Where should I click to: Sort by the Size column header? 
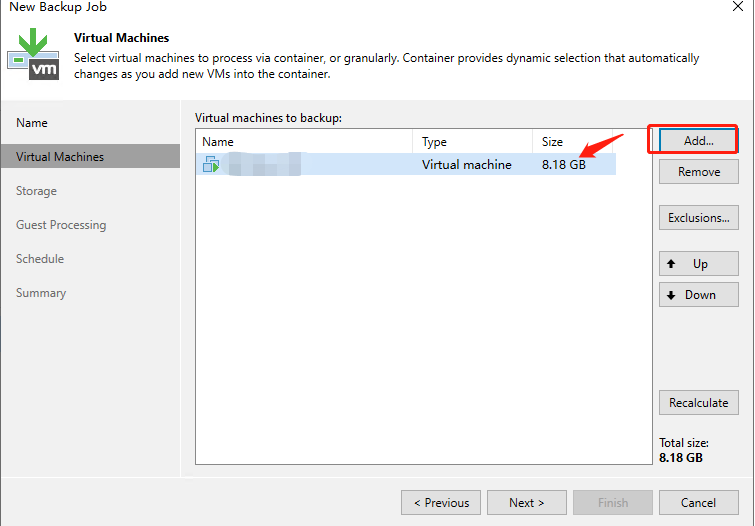pyautogui.click(x=572, y=142)
